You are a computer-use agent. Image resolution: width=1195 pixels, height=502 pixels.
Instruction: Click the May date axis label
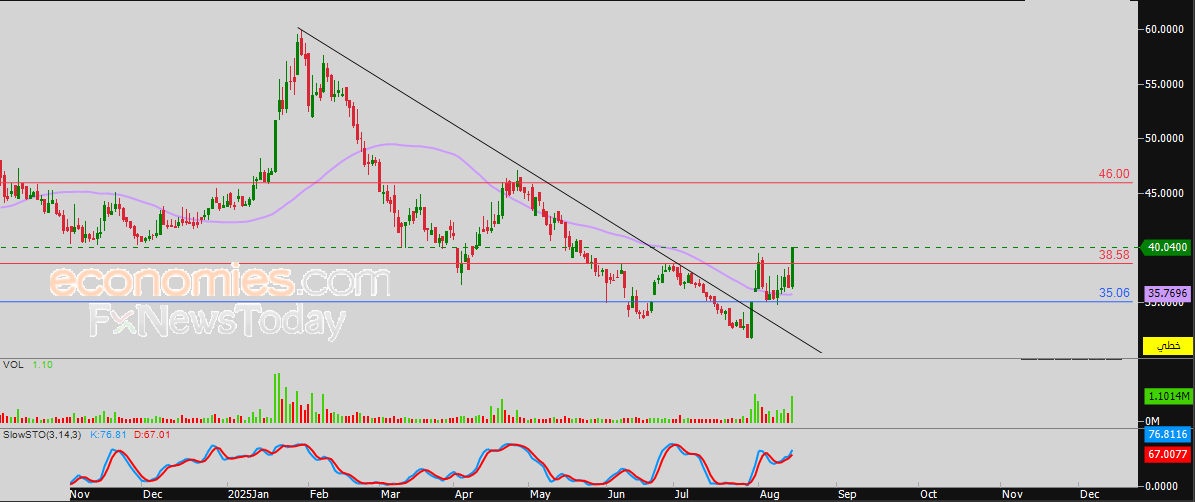540,494
